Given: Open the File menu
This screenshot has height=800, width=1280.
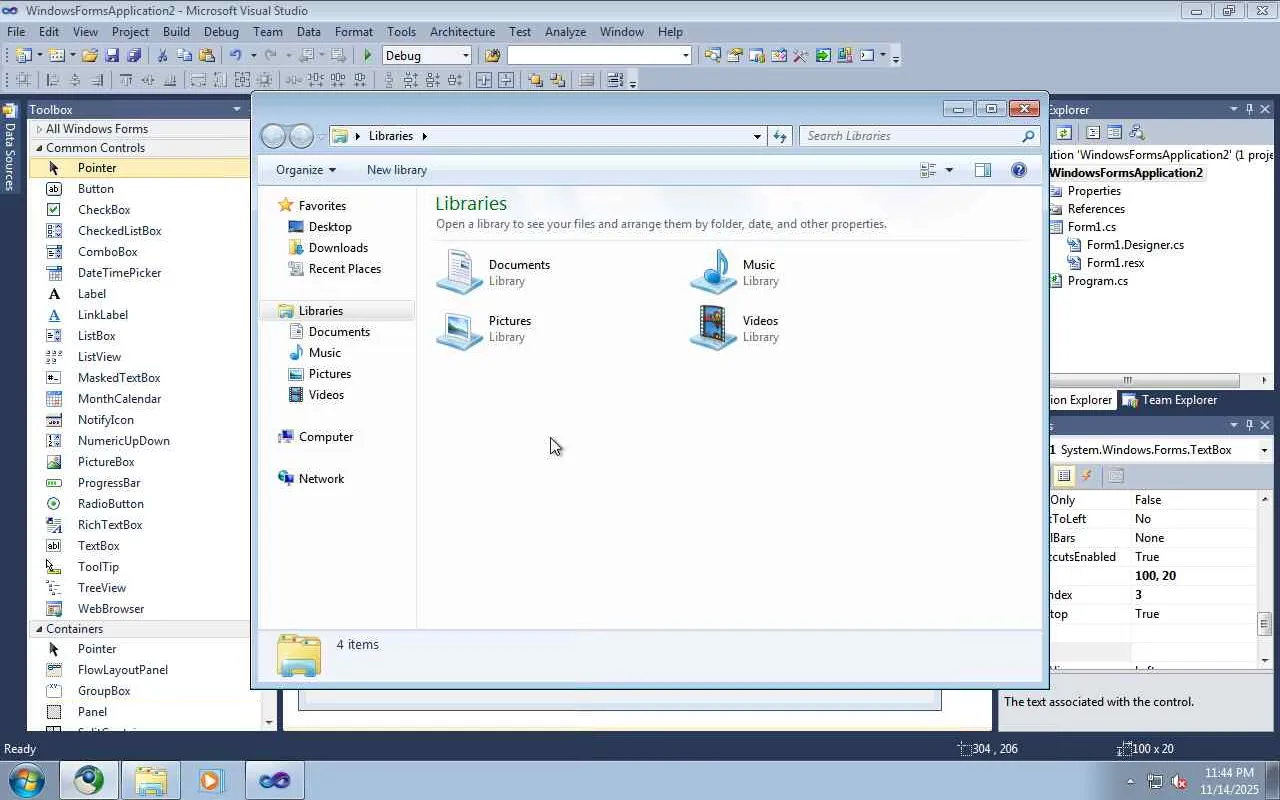Looking at the screenshot, I should click(x=16, y=31).
